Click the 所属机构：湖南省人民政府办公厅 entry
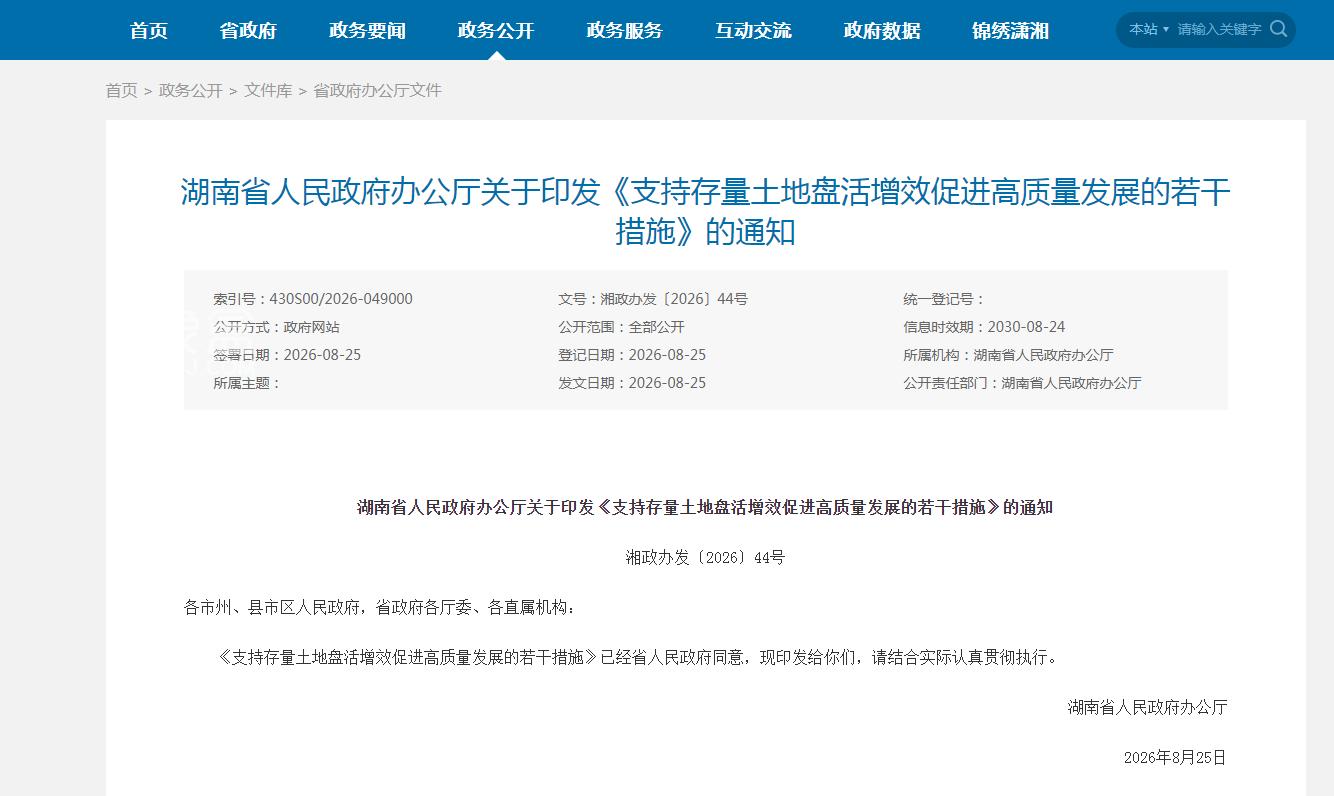 click(x=1008, y=355)
